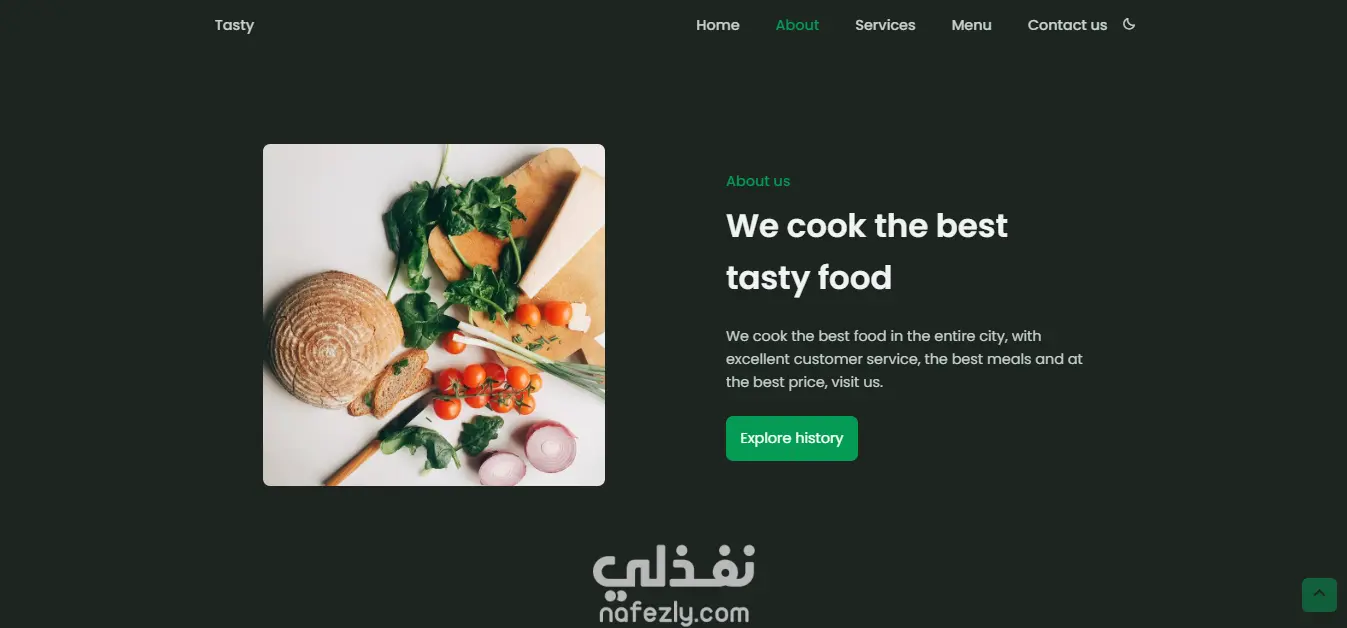Toggle dark theme with moon icon
Viewport: 1347px width, 628px height.
[1129, 24]
